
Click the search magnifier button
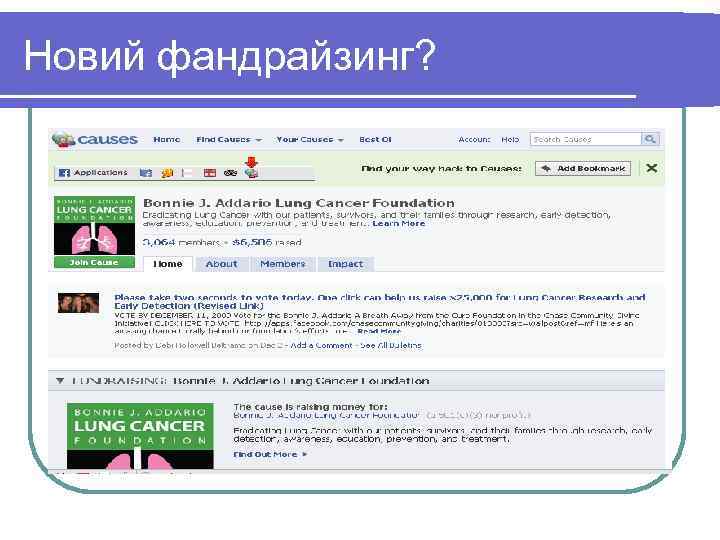tap(650, 139)
